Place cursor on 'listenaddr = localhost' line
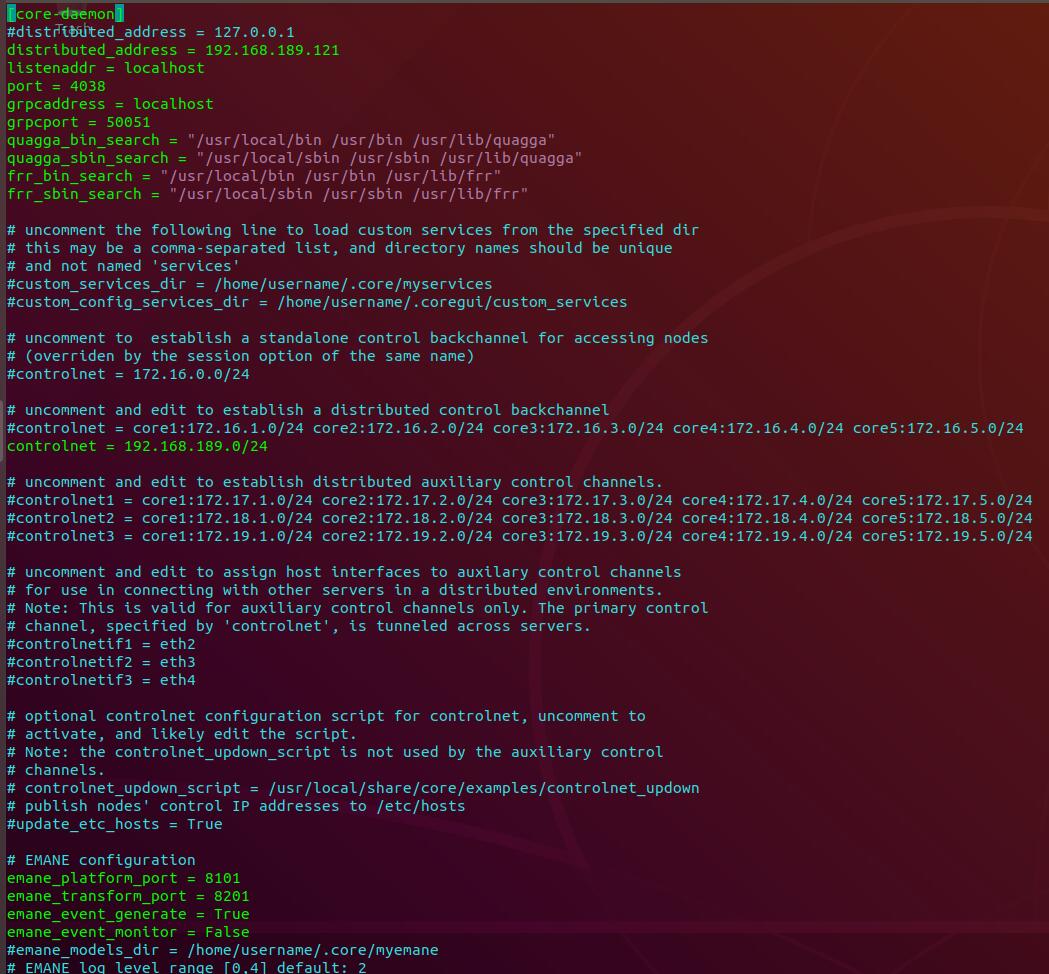 click(106, 68)
